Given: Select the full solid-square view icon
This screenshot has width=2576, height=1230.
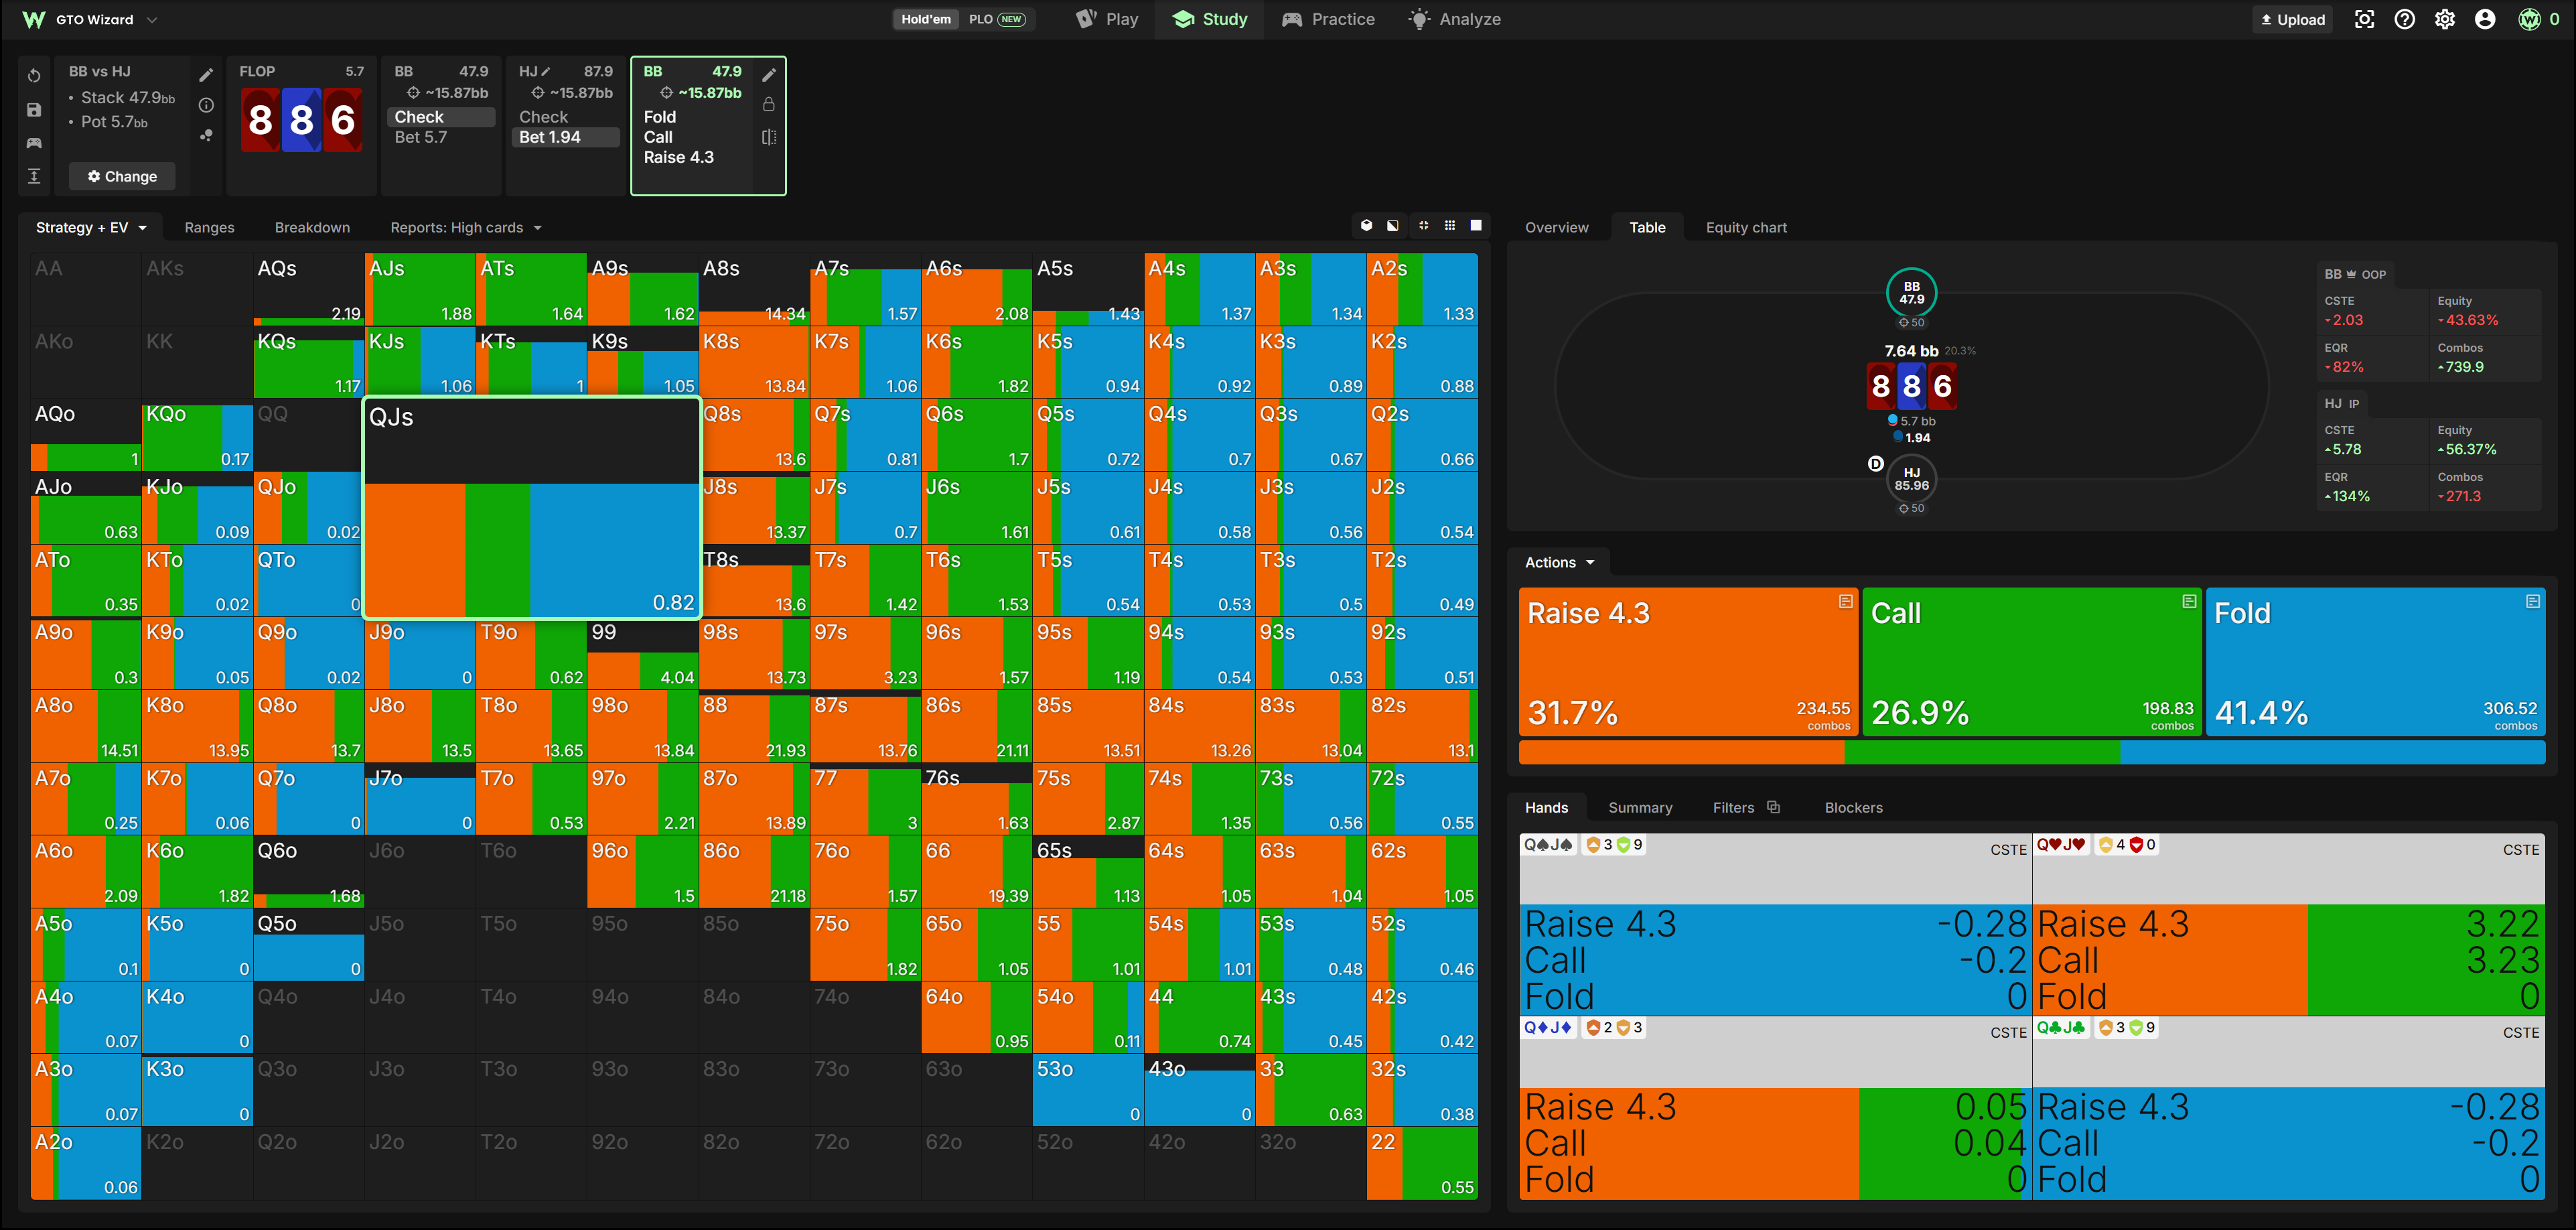Looking at the screenshot, I should (x=1476, y=226).
